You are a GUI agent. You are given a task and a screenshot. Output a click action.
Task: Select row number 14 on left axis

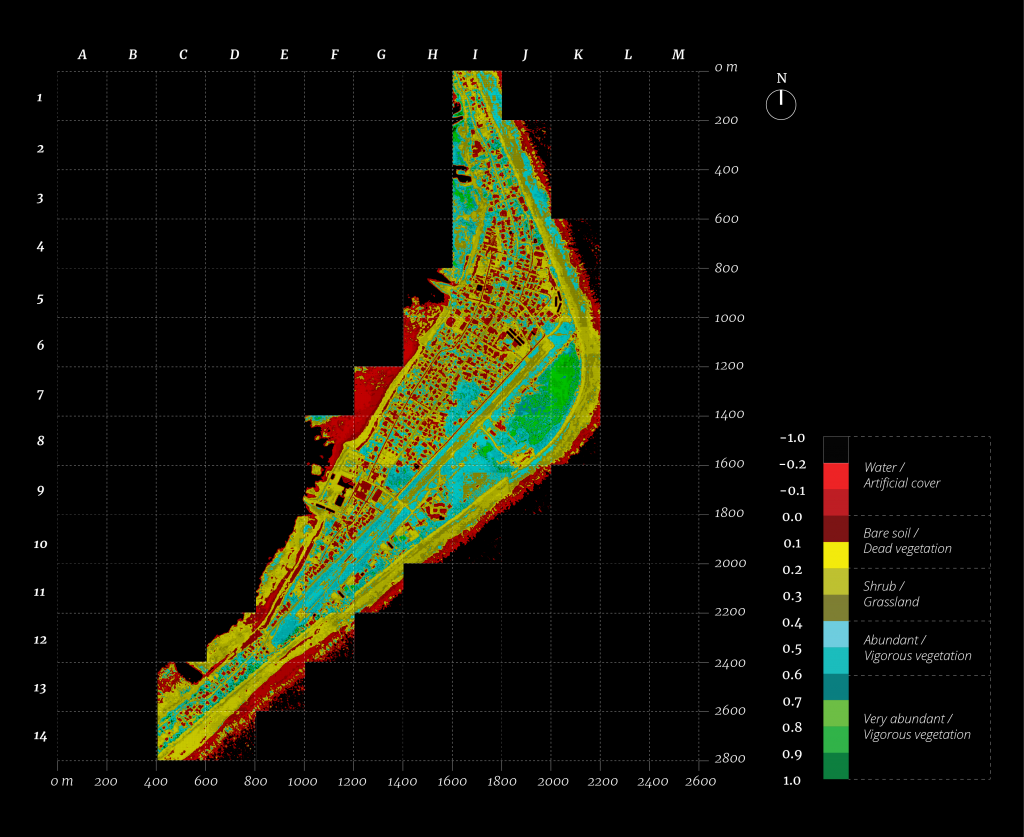click(40, 736)
